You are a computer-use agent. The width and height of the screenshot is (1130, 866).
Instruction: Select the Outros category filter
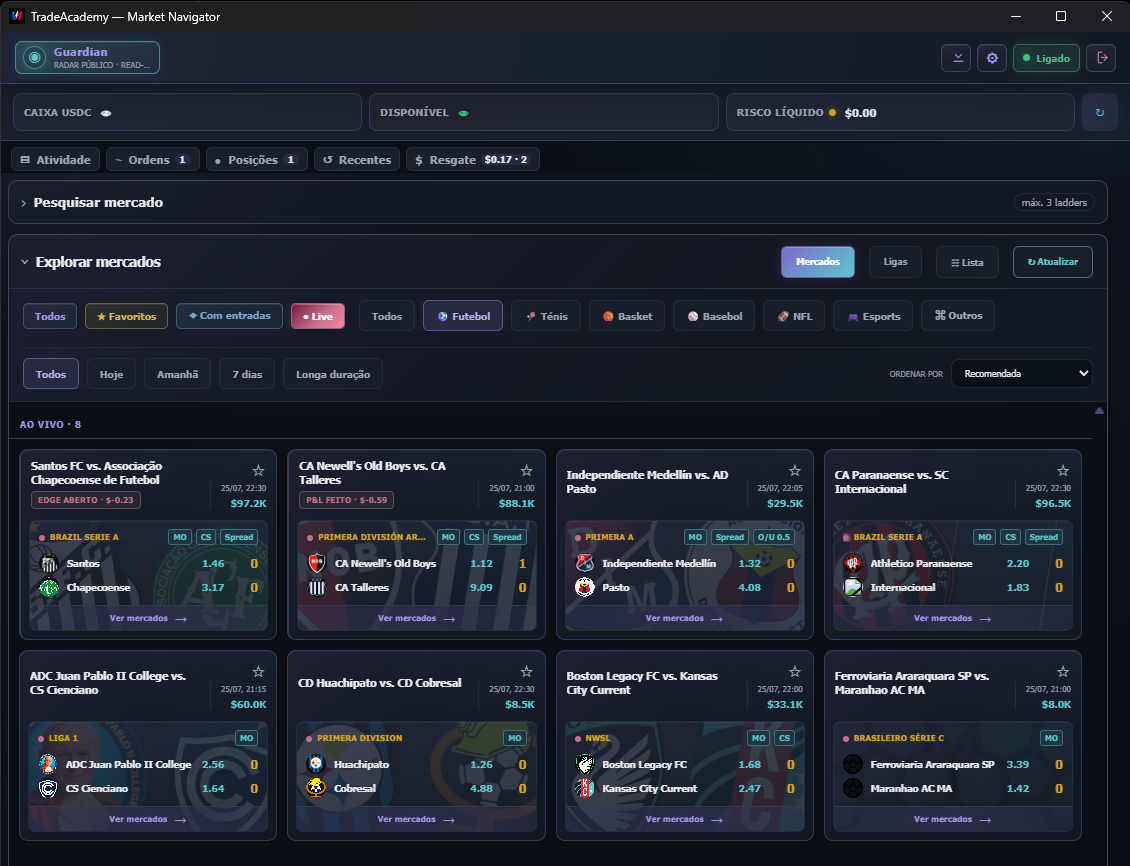coord(958,316)
